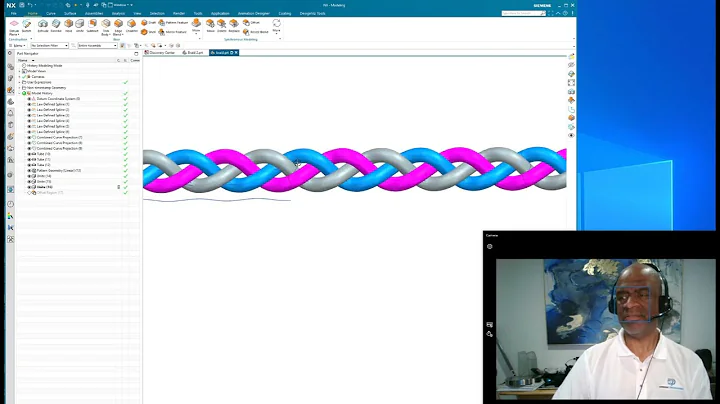This screenshot has height=404, width=720.
Task: Open Camera app settings gear
Action: point(489,247)
